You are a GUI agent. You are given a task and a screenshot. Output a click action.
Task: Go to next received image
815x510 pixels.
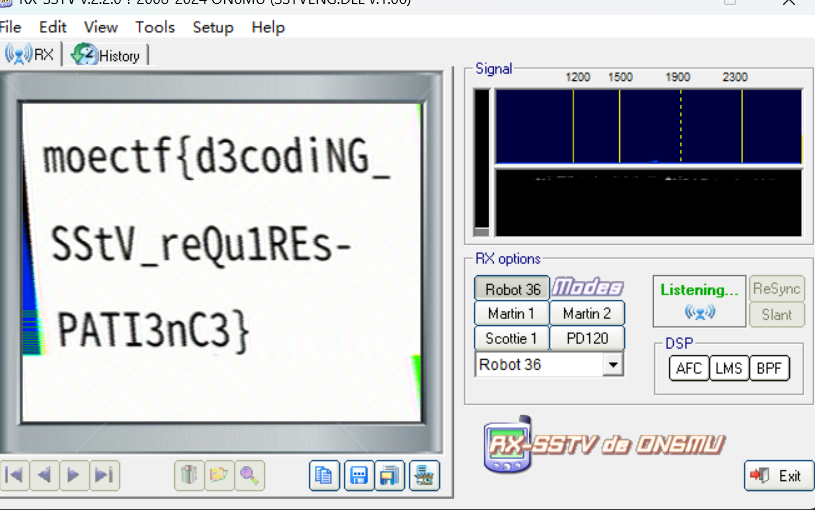[74, 475]
